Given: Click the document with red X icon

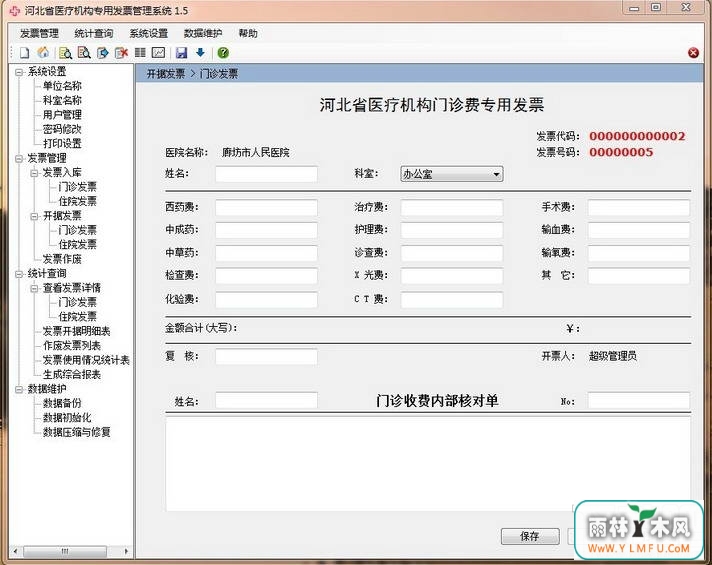Looking at the screenshot, I should [121, 53].
